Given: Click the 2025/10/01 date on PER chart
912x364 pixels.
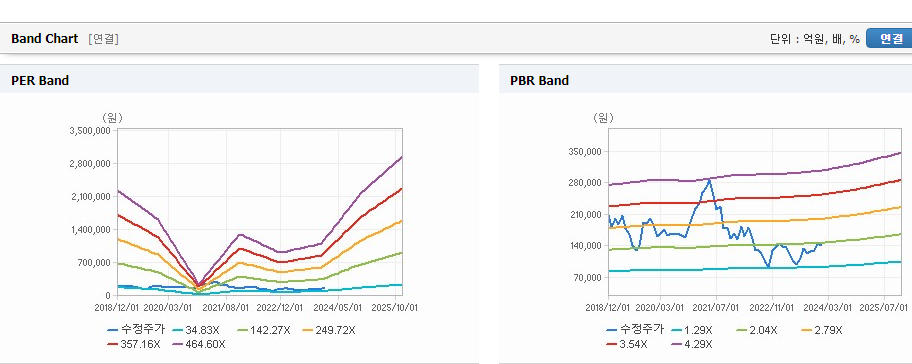Looking at the screenshot, I should pos(395,307).
